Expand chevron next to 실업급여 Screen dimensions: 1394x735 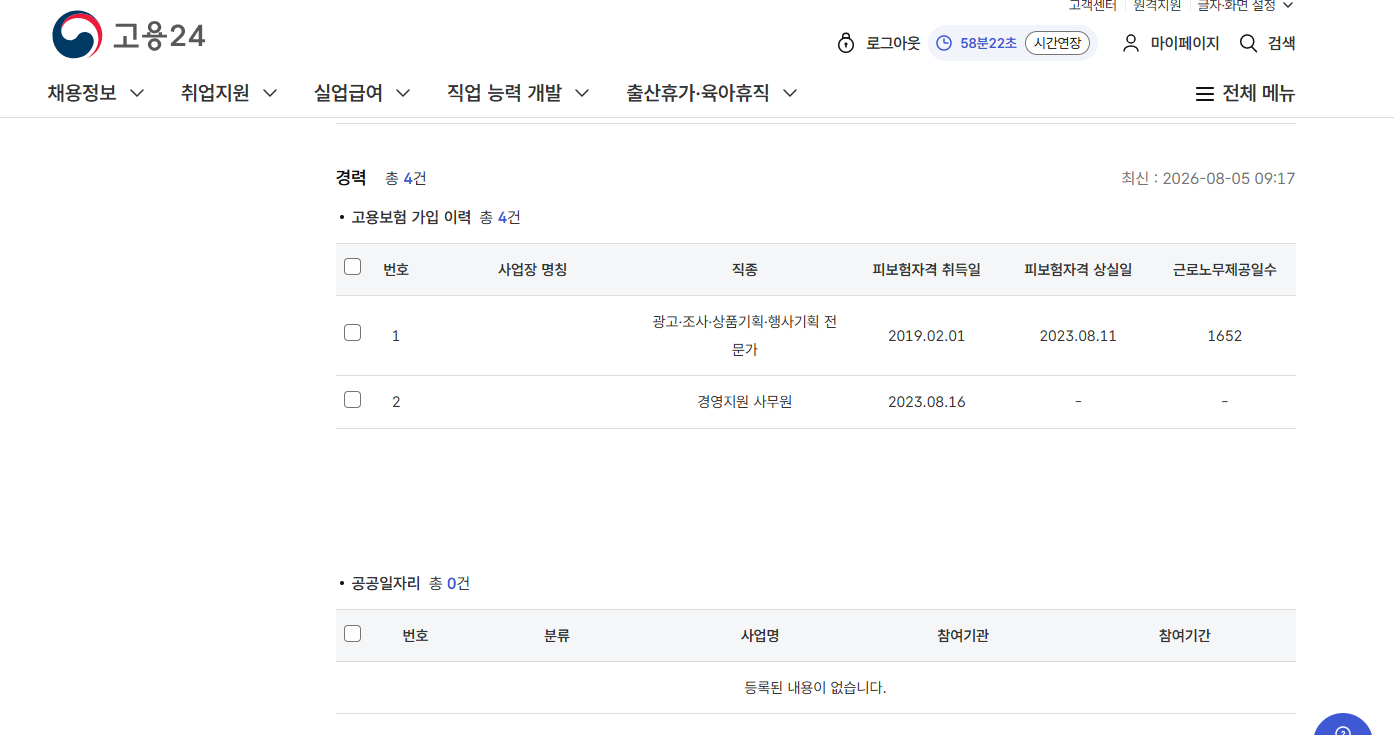[x=403, y=93]
